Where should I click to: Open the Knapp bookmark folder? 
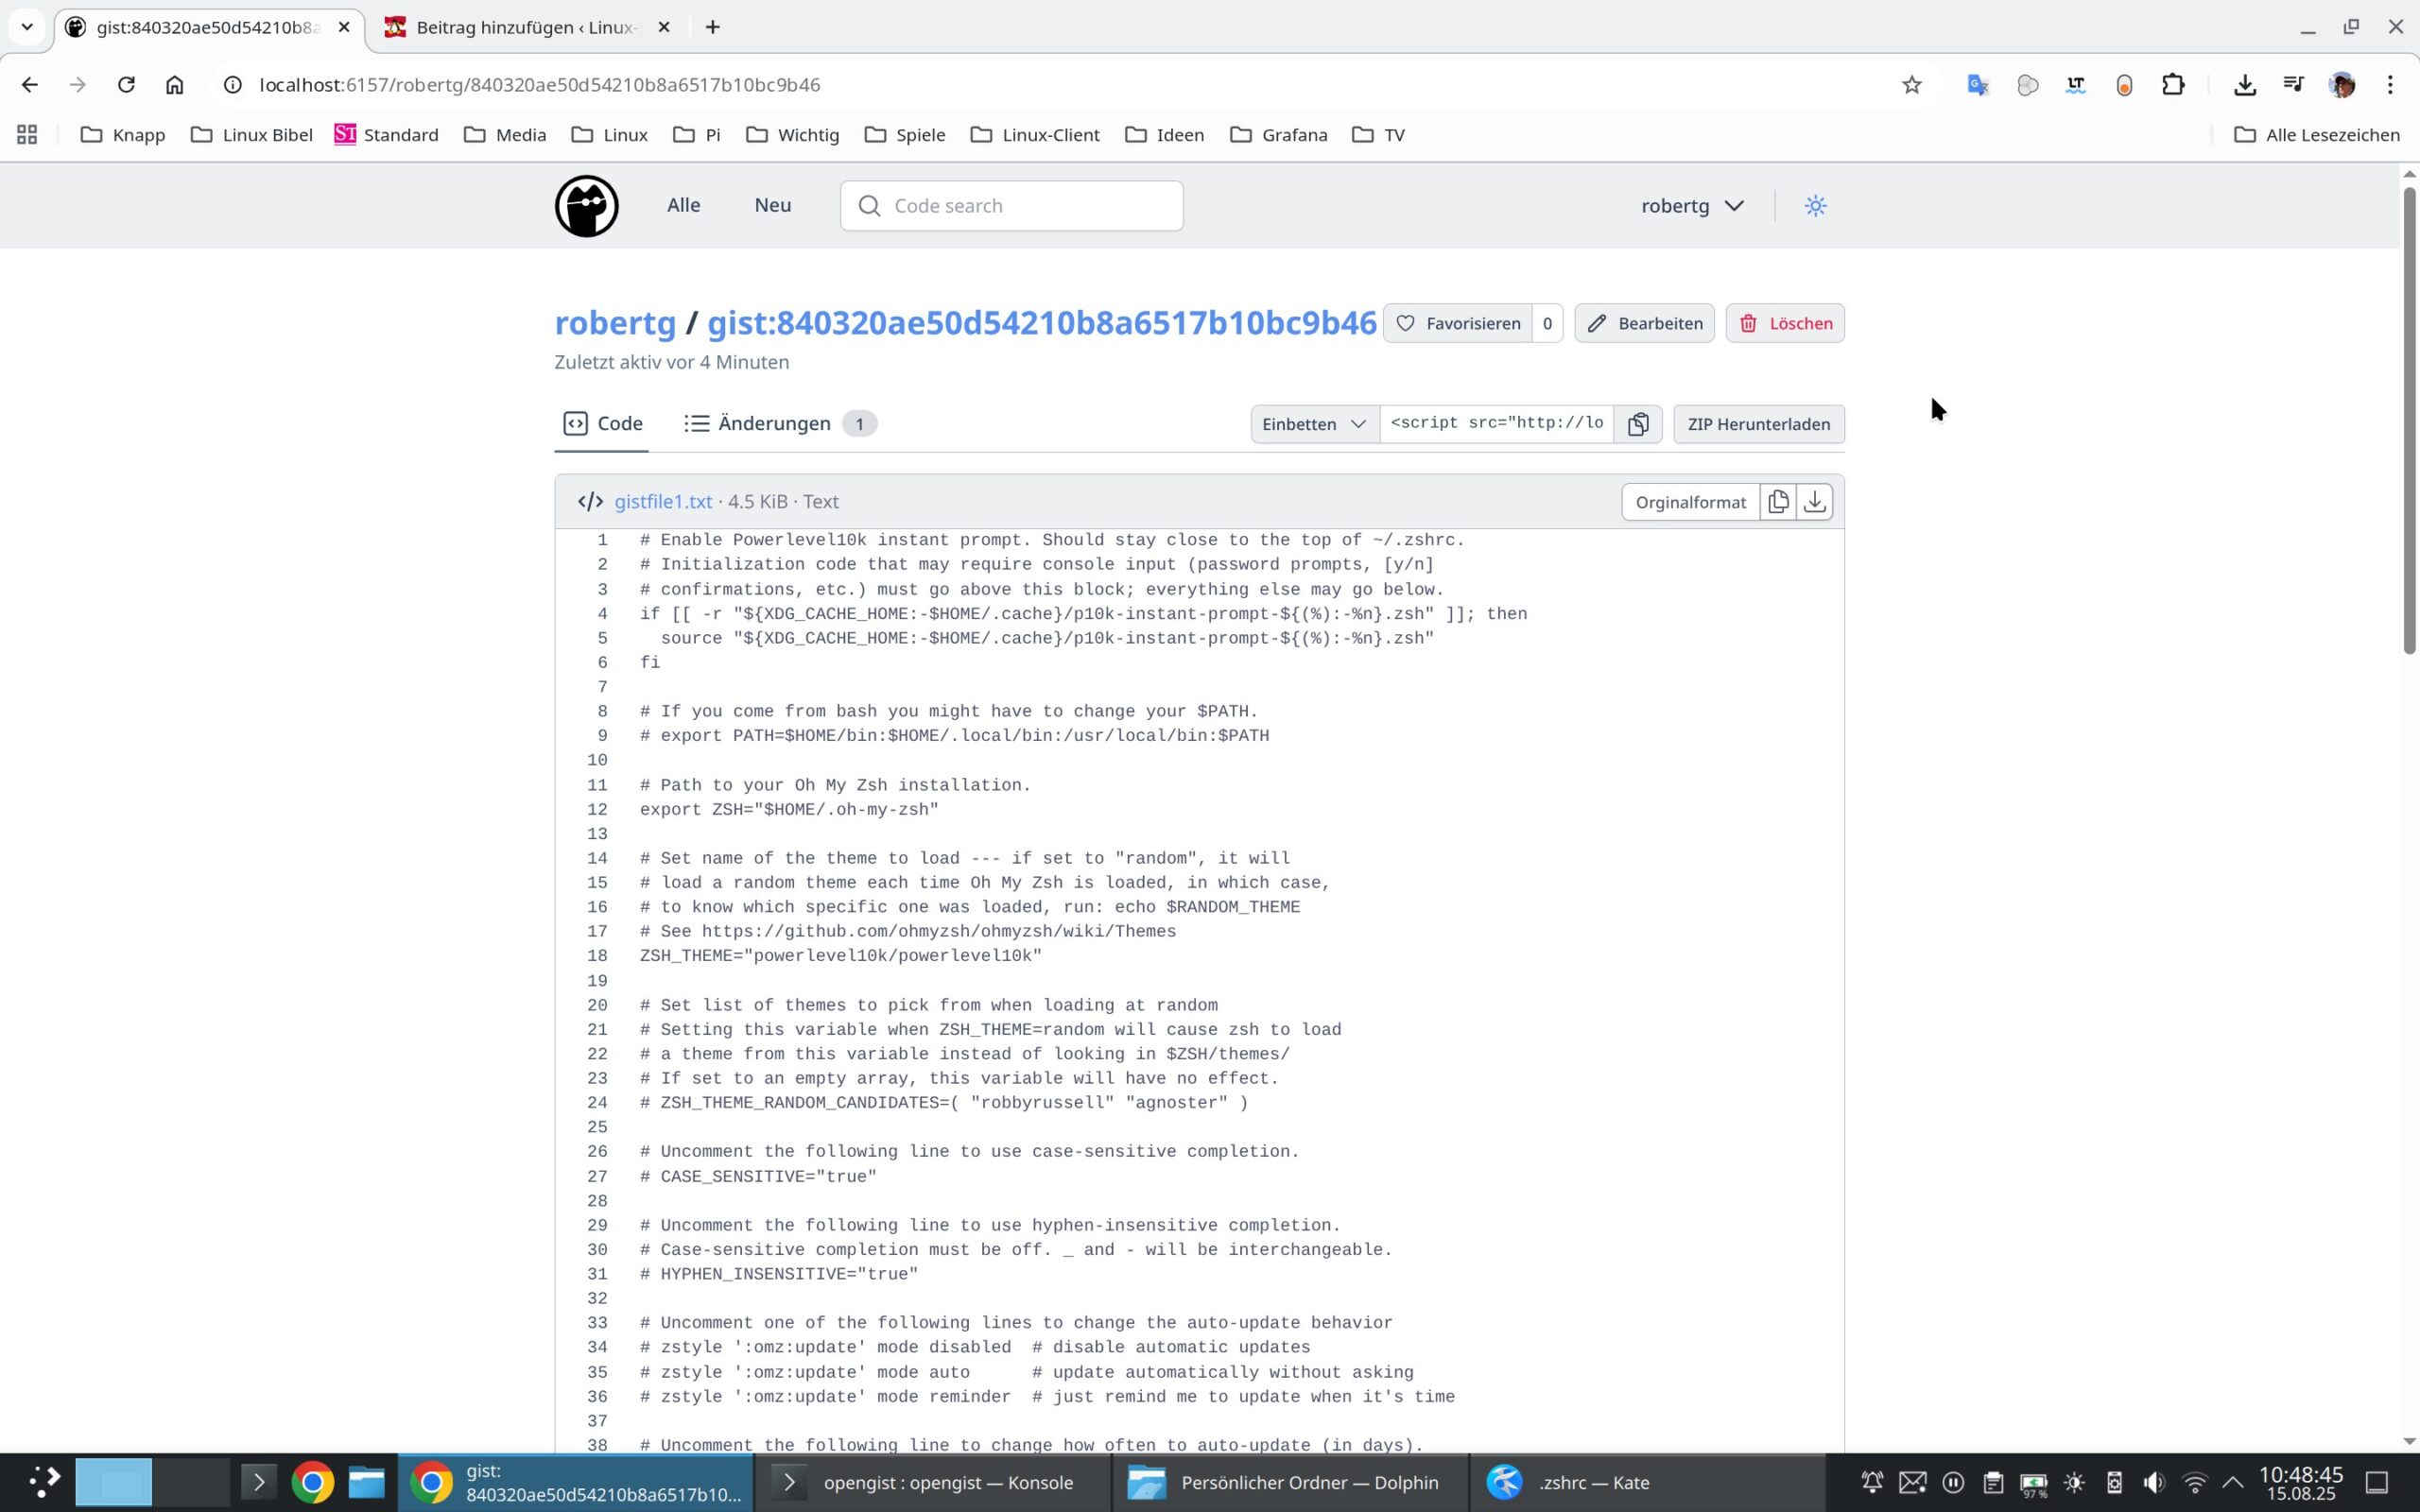click(123, 135)
